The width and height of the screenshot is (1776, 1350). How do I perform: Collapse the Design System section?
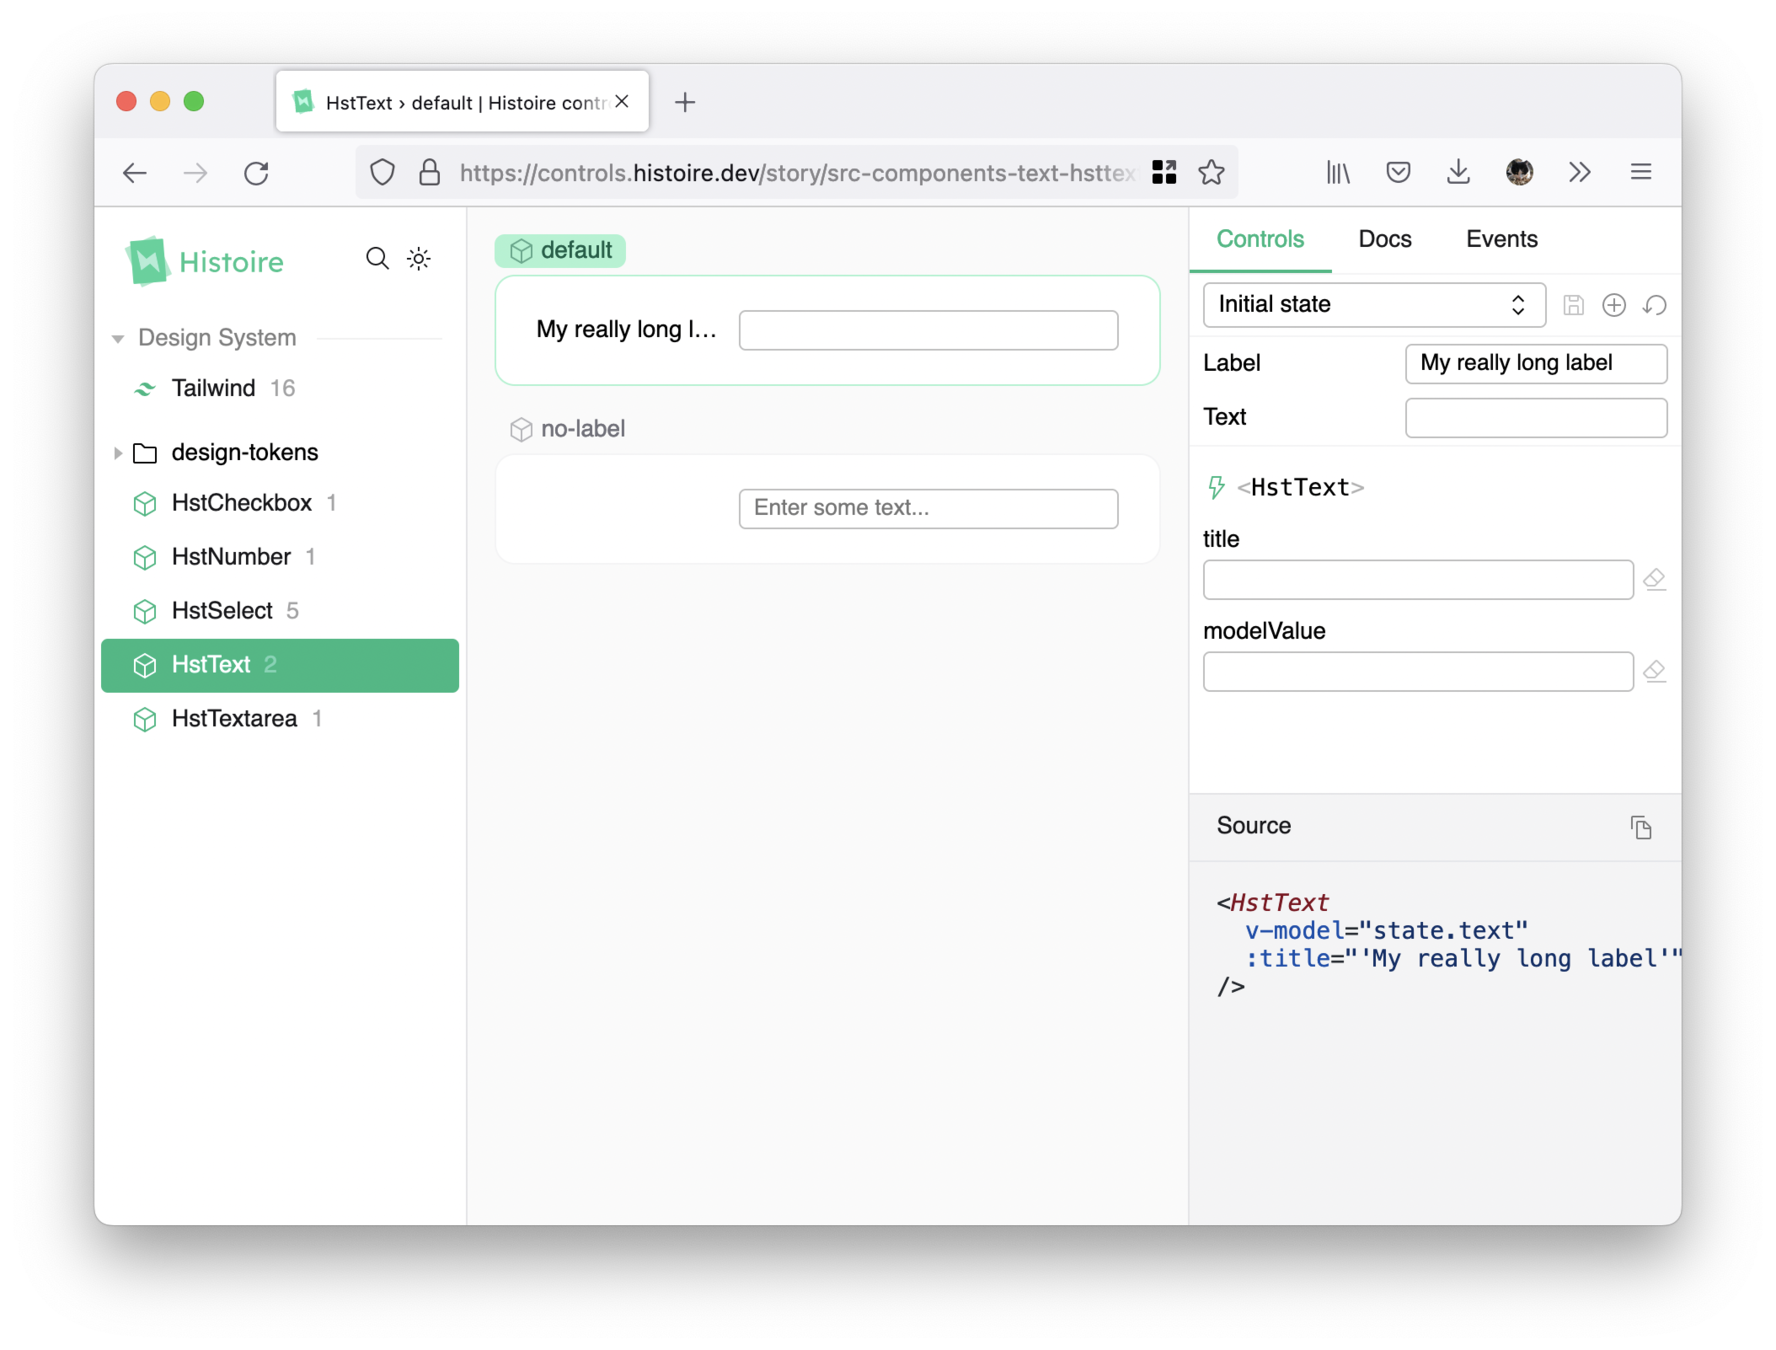pos(118,339)
